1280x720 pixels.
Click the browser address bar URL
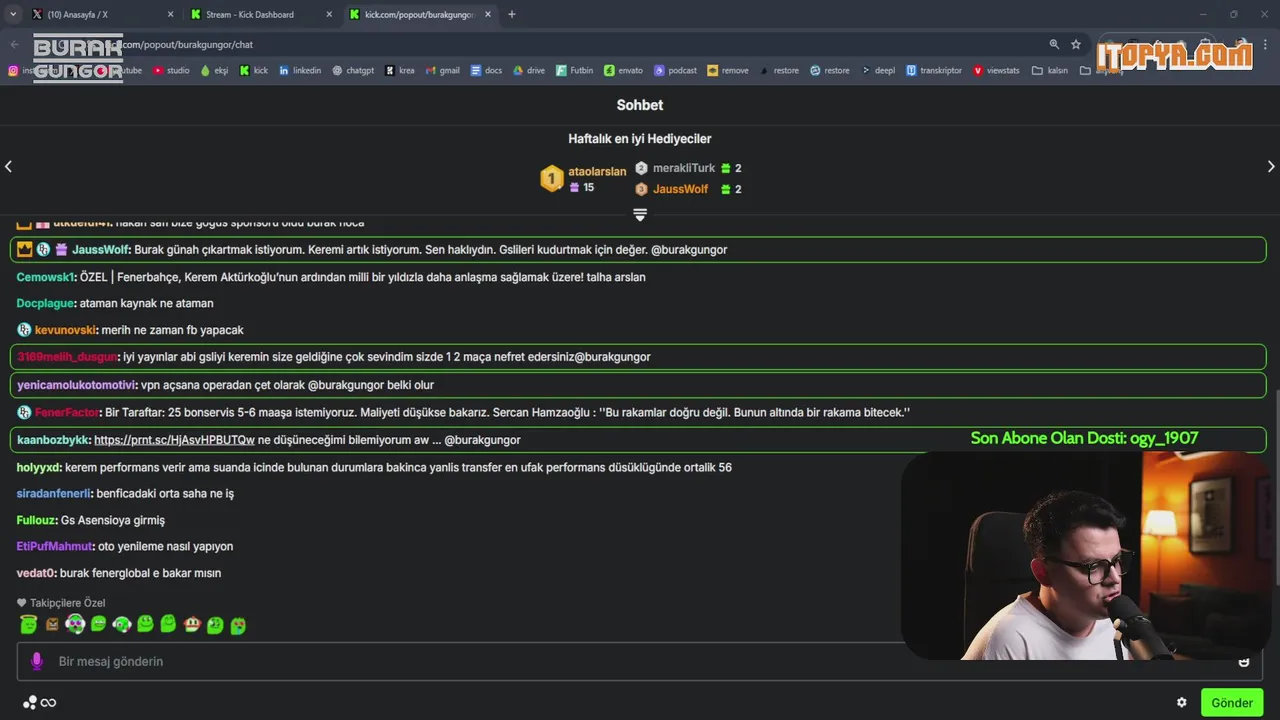click(x=182, y=45)
